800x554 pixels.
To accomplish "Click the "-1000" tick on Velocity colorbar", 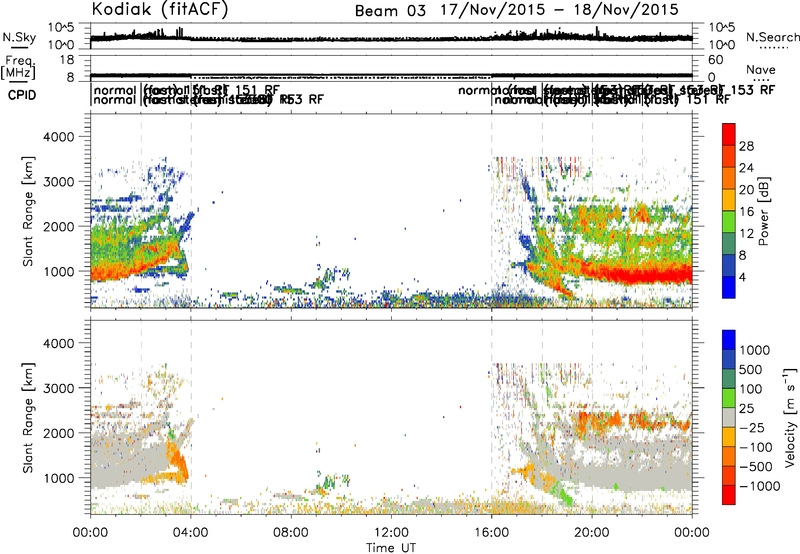I will point(760,486).
